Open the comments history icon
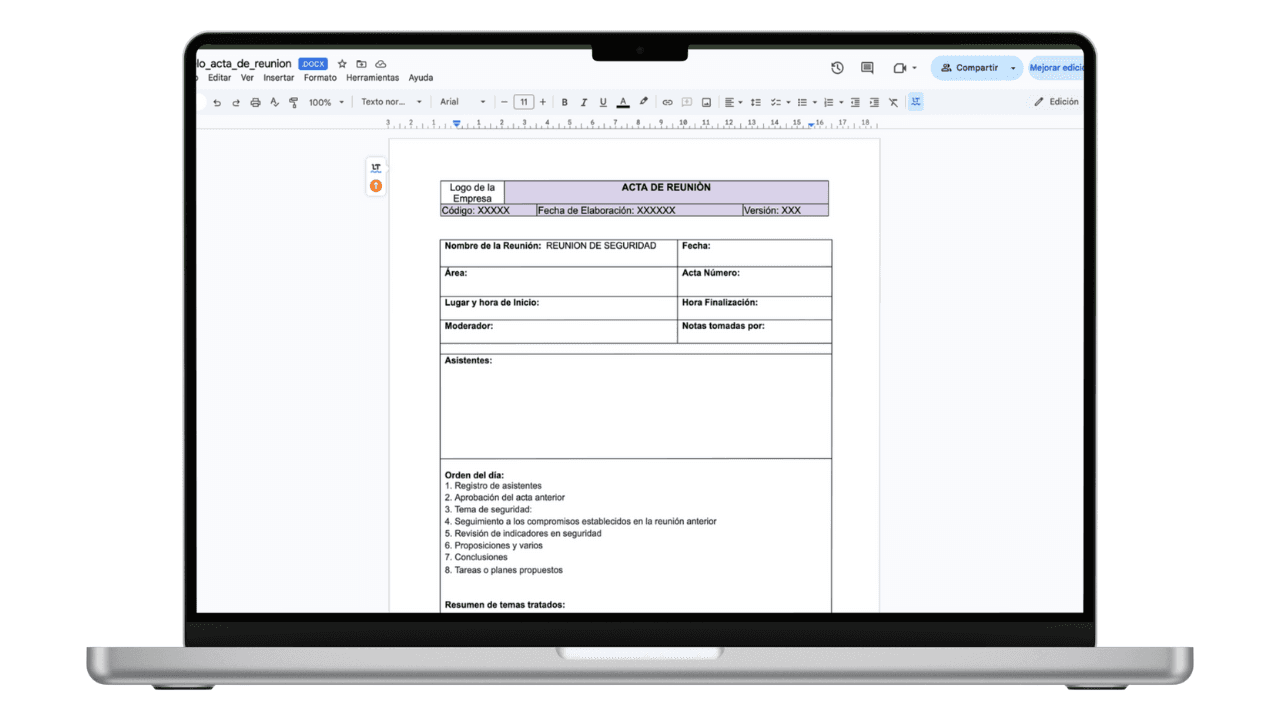Image resolution: width=1280 pixels, height=720 pixels. 867,68
